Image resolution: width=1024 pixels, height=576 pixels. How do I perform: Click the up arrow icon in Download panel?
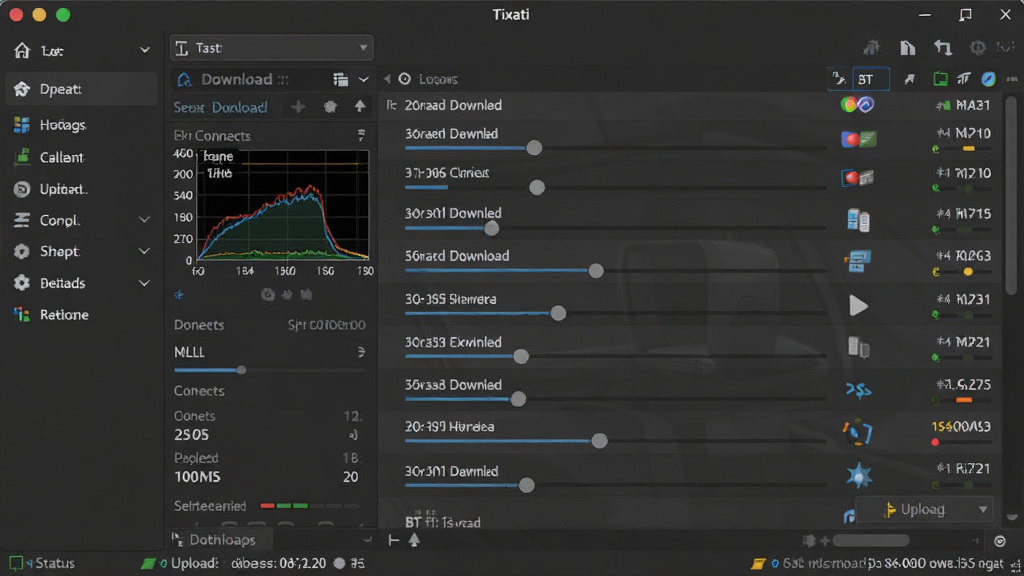pyautogui.click(x=360, y=106)
